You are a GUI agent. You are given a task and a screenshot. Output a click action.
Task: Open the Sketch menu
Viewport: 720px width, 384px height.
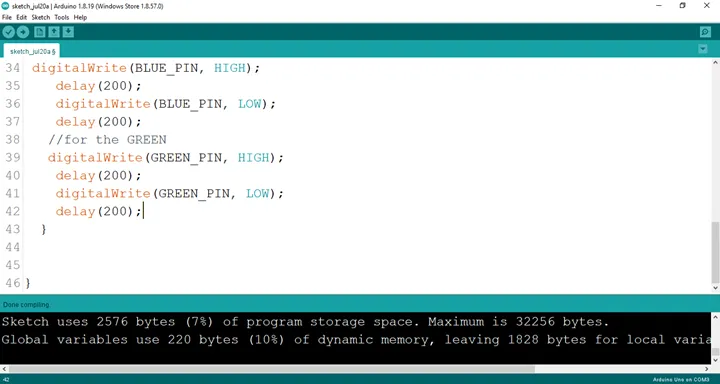coord(41,17)
